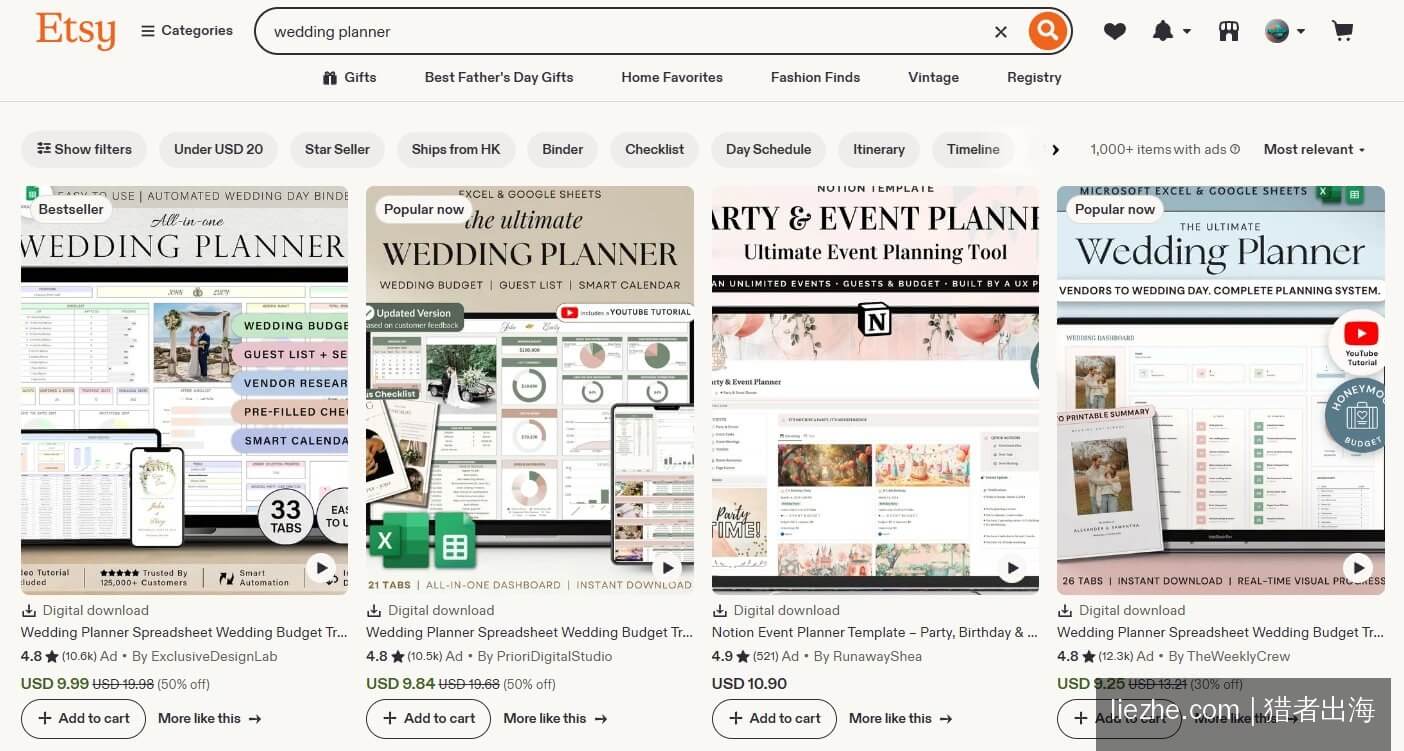More like this for ExclusiveDesignLab listing

pos(210,718)
